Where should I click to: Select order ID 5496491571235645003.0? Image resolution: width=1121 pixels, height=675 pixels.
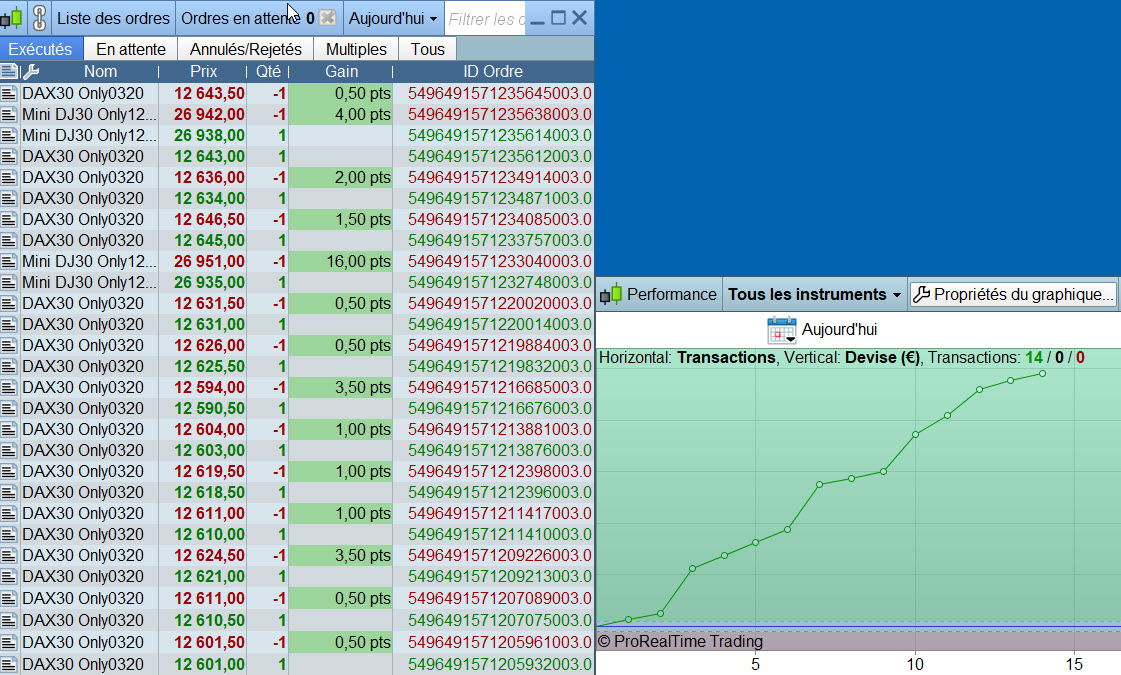[x=500, y=93]
